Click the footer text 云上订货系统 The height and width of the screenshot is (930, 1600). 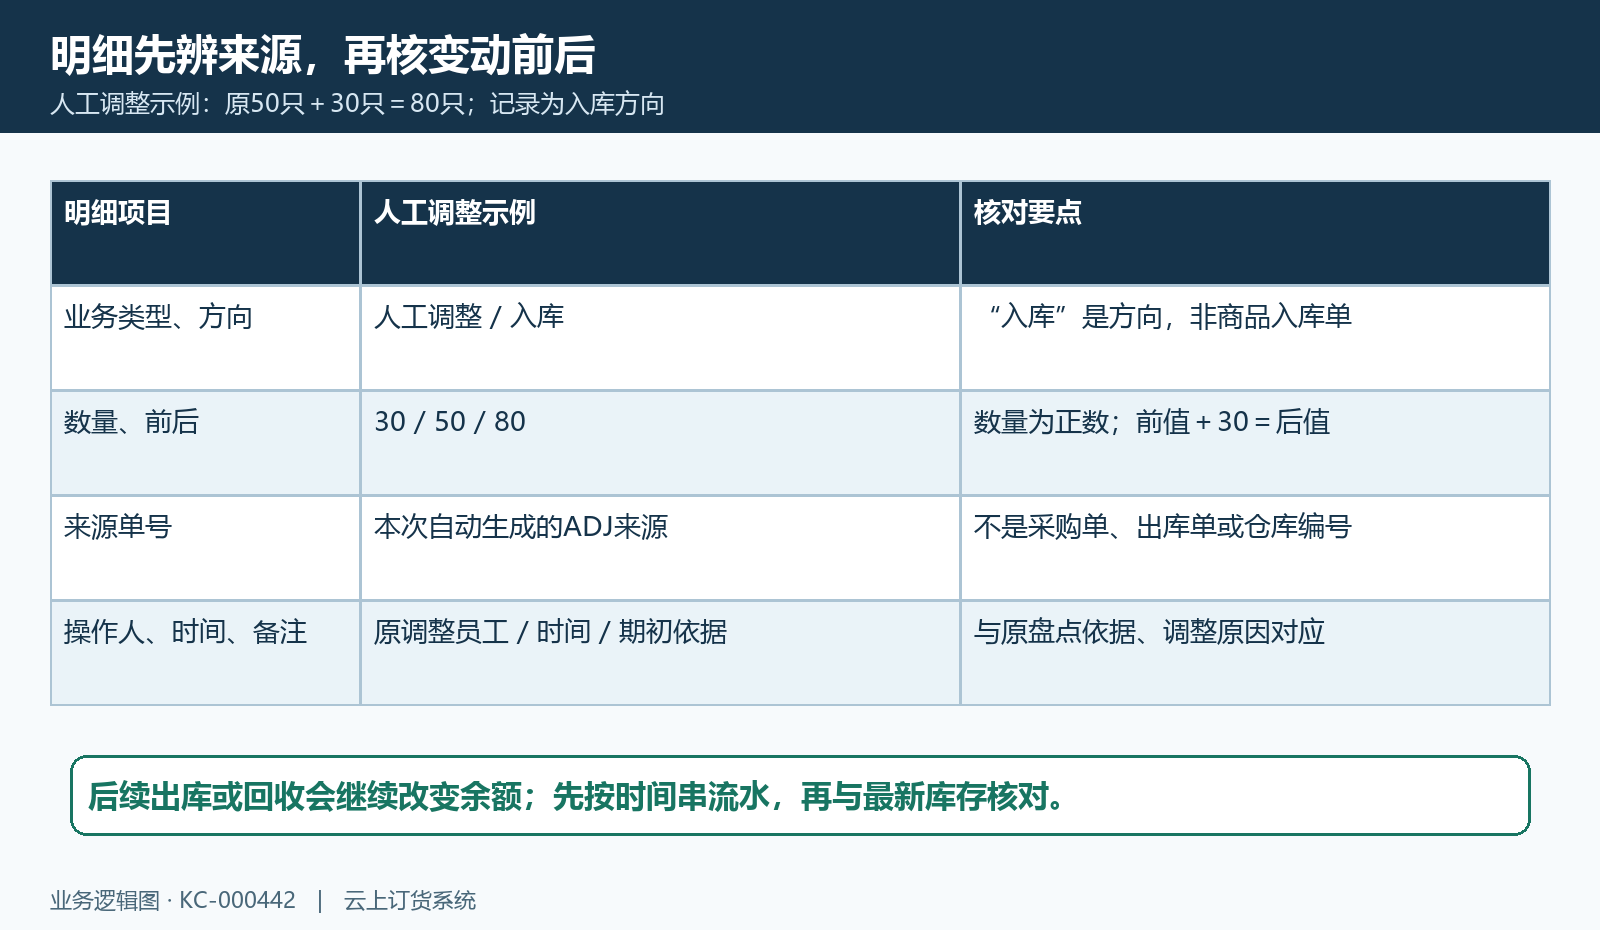[410, 900]
